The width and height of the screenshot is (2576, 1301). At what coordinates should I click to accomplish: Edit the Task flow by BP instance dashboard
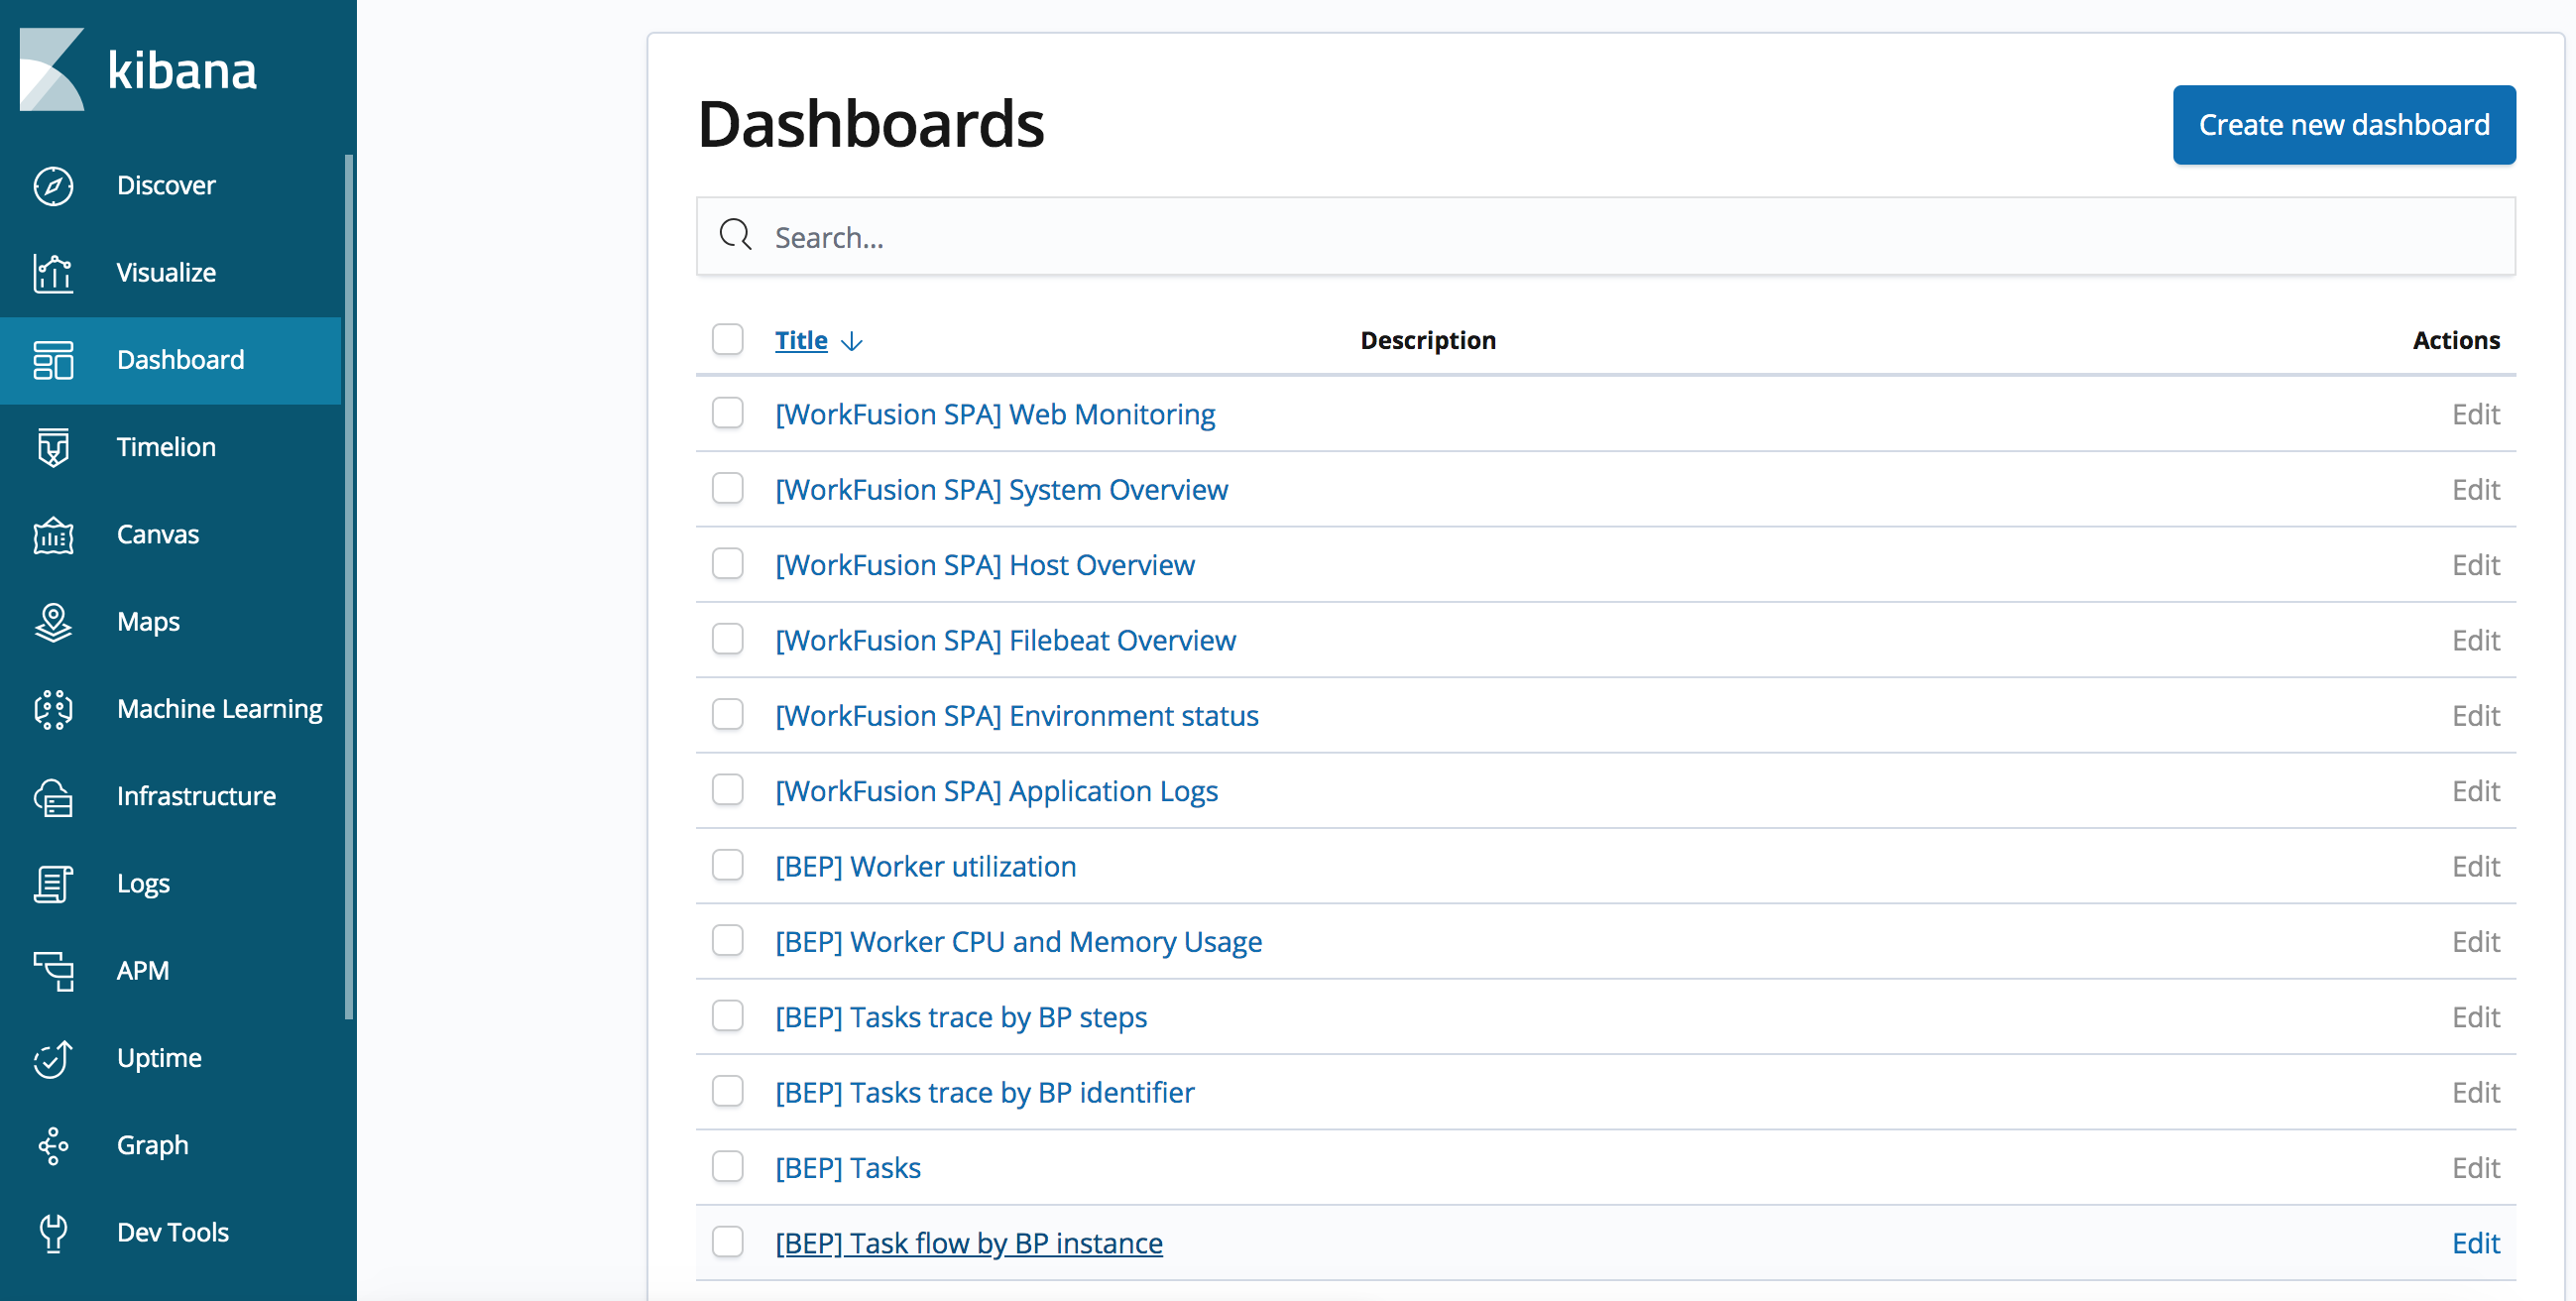pyautogui.click(x=2475, y=1243)
